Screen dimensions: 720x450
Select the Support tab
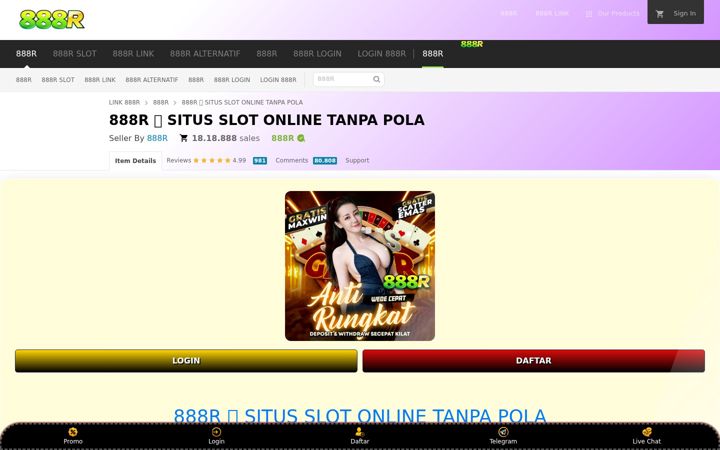tap(357, 160)
